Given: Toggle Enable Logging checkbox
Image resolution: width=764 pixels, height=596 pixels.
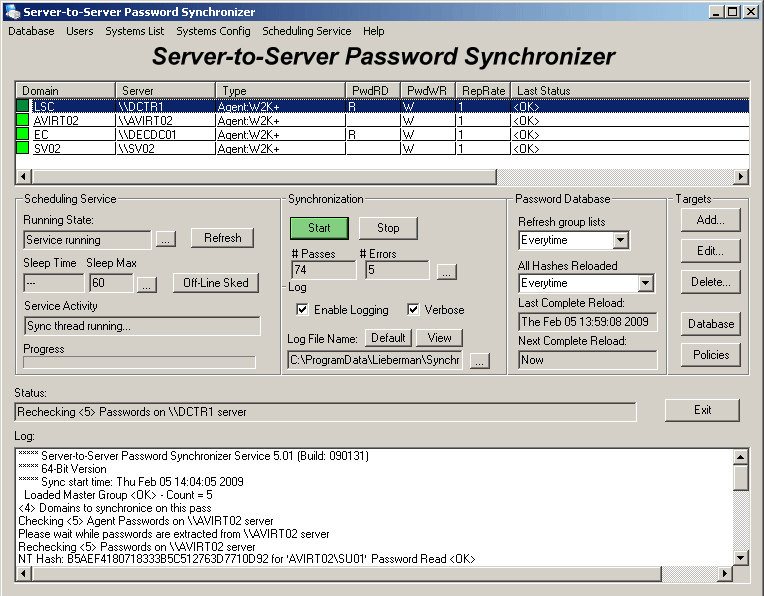Looking at the screenshot, I should 302,309.
